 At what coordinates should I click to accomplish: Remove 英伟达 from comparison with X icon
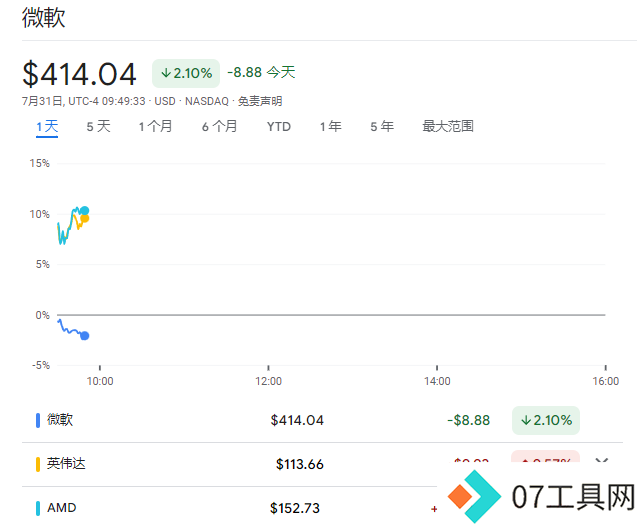pyautogui.click(x=602, y=462)
